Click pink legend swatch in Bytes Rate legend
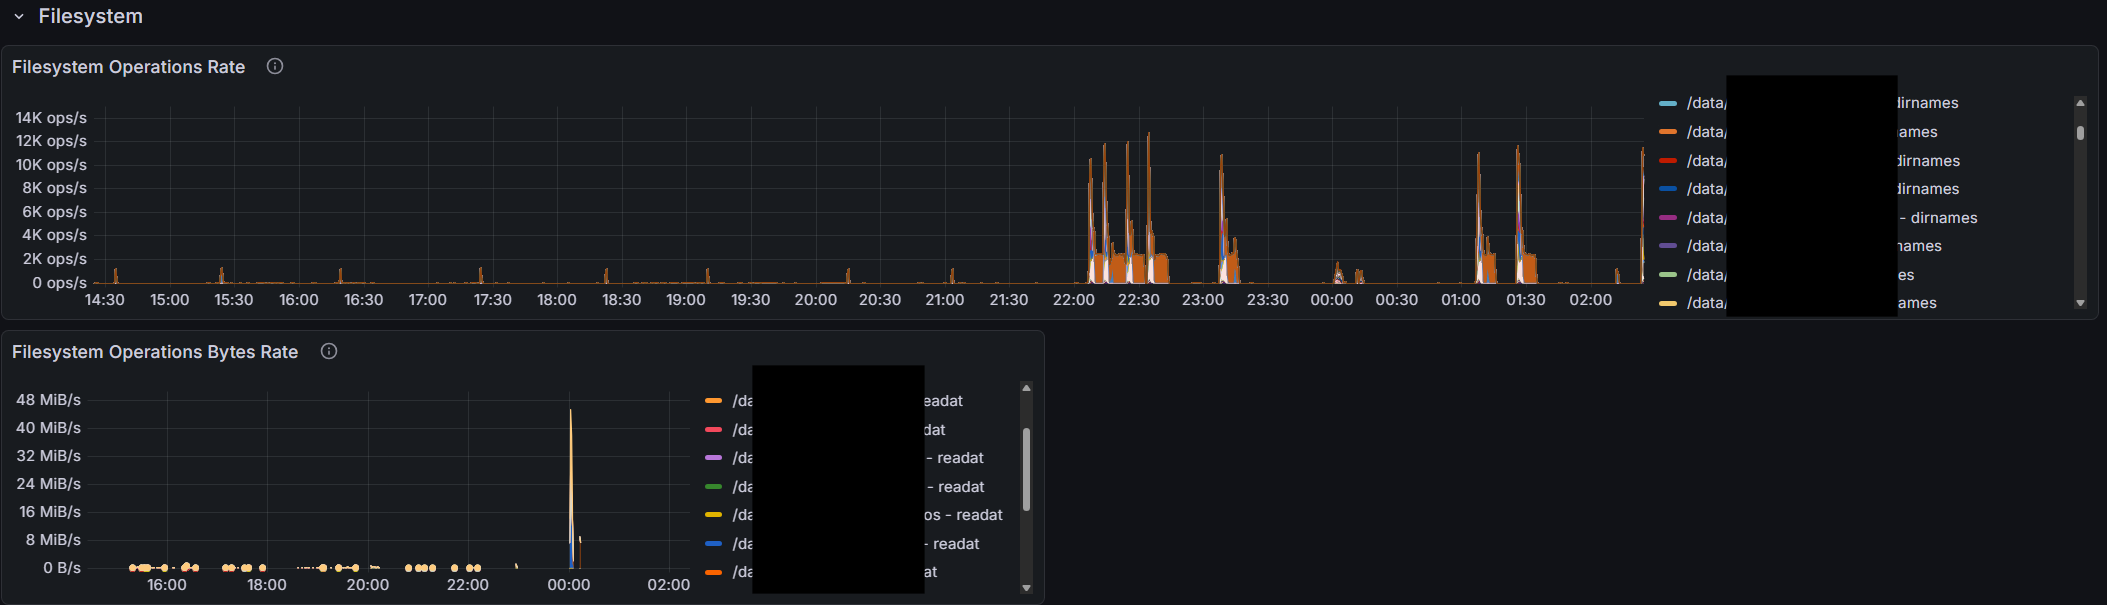Screen dimensions: 2107x605 pyautogui.click(x=713, y=429)
